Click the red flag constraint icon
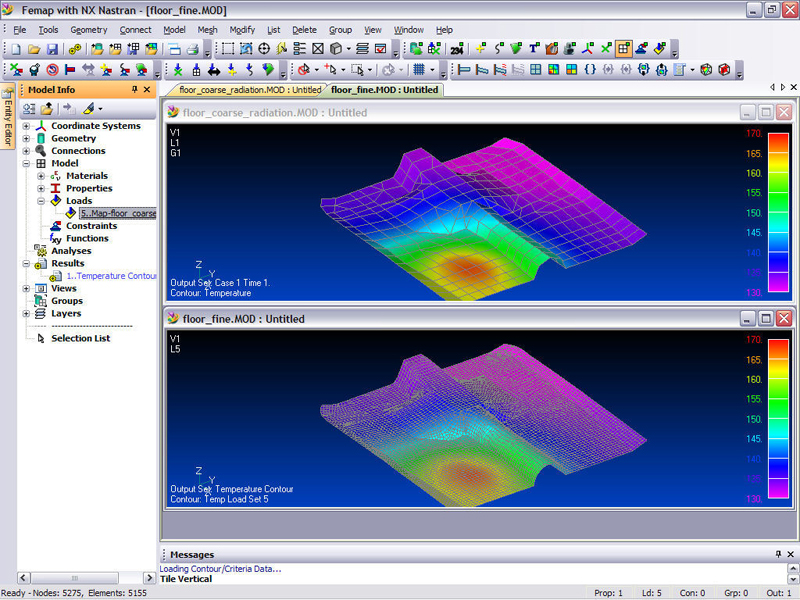Viewport: 800px width, 600px height. point(70,70)
